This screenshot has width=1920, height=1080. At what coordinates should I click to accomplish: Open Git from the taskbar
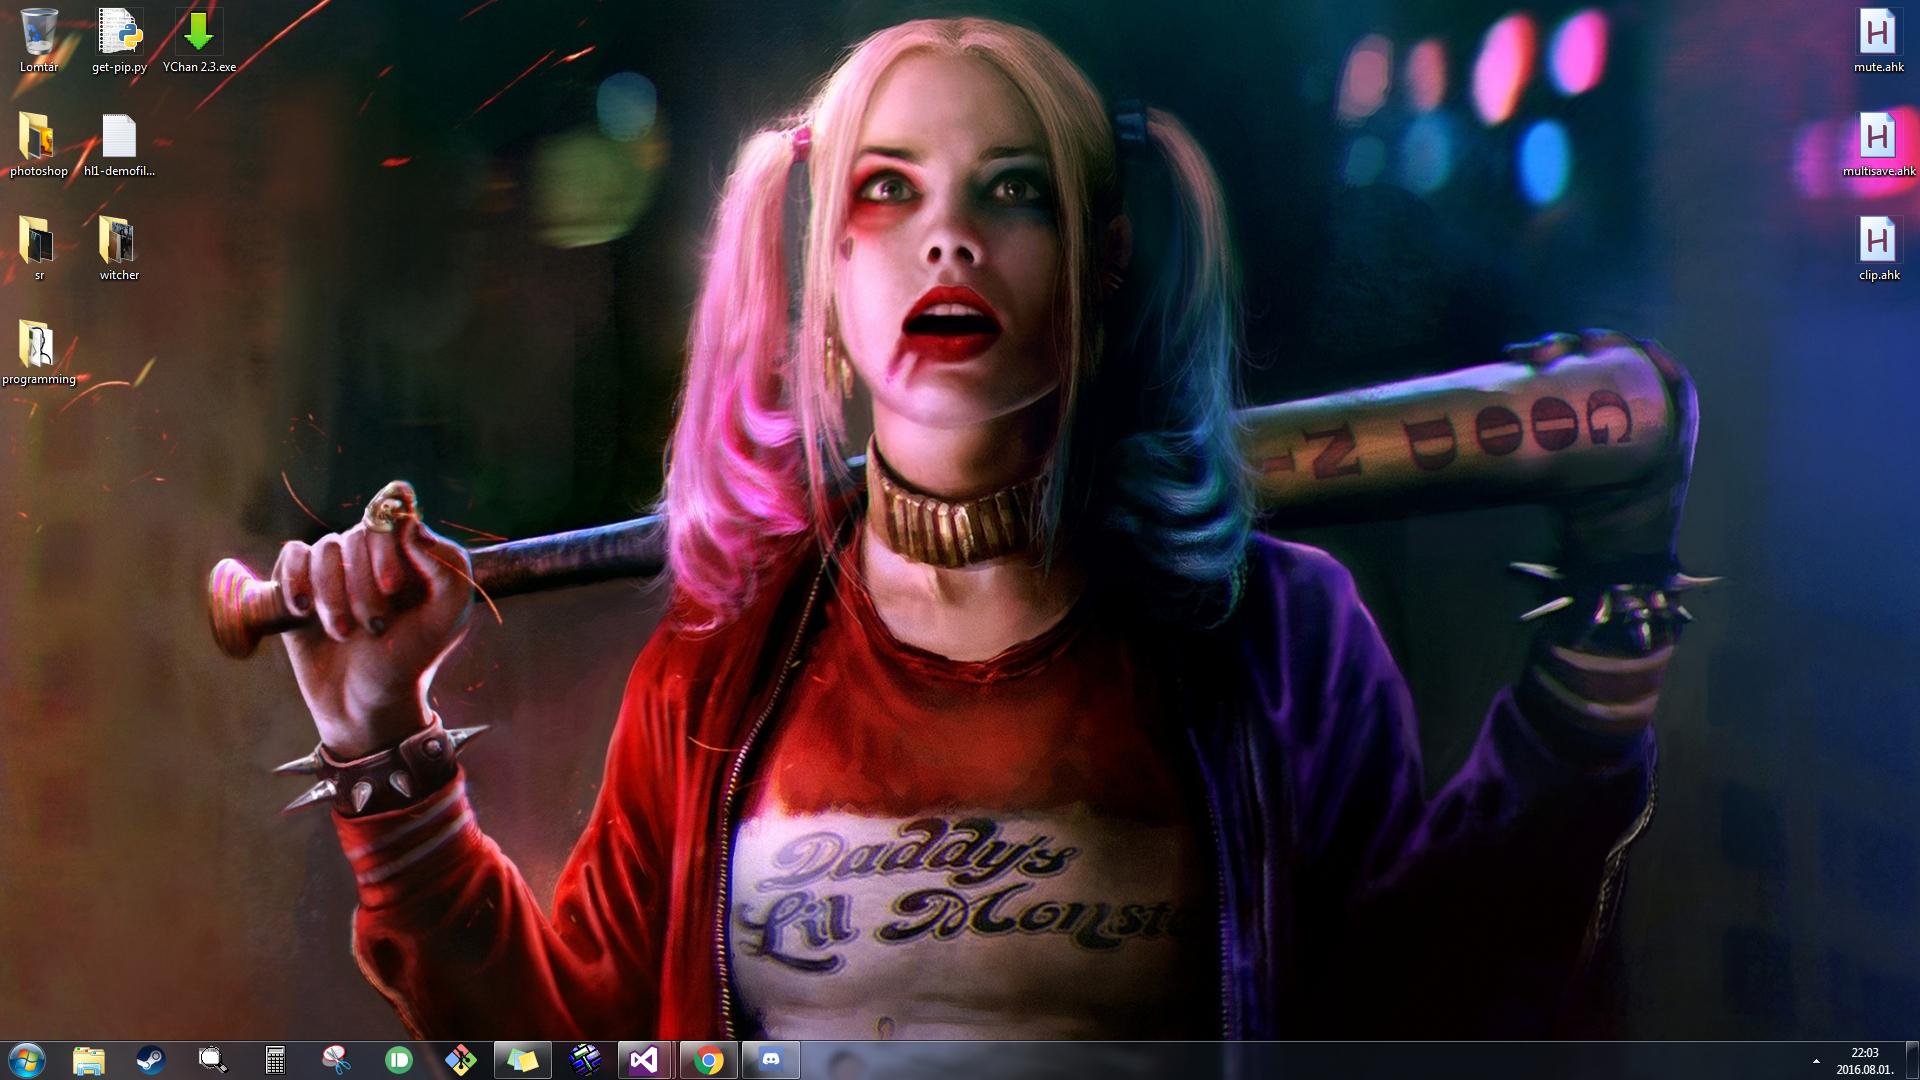pyautogui.click(x=461, y=1060)
